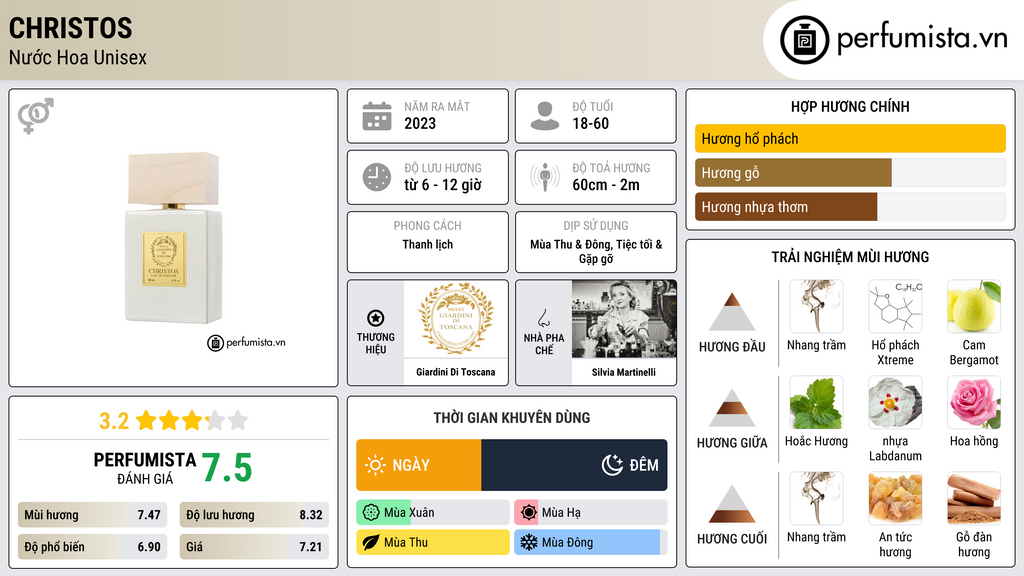Click the Mùa Thu season bar
The image size is (1024, 576).
433,542
